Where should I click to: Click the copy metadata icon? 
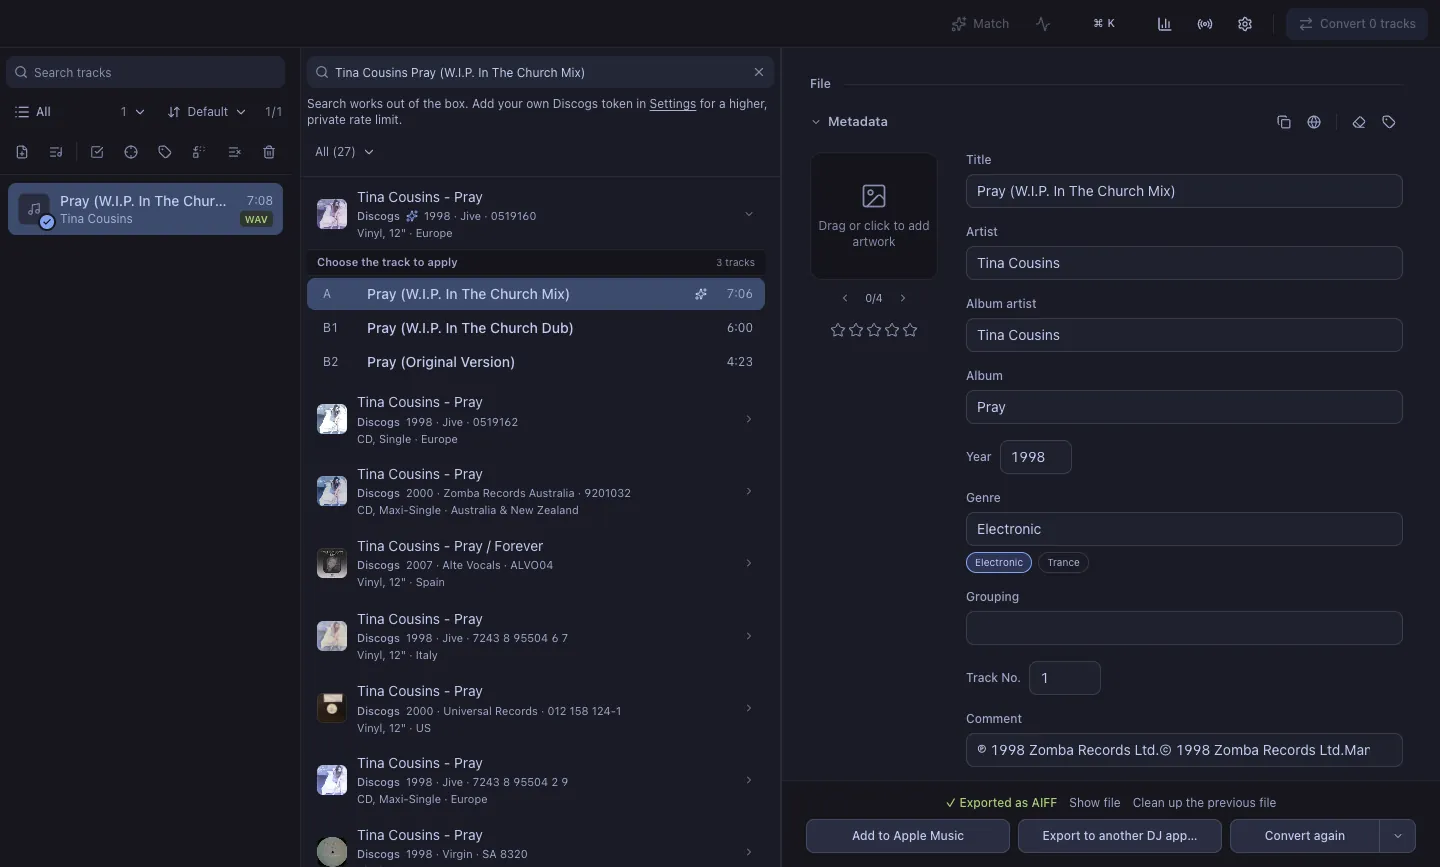click(x=1284, y=122)
